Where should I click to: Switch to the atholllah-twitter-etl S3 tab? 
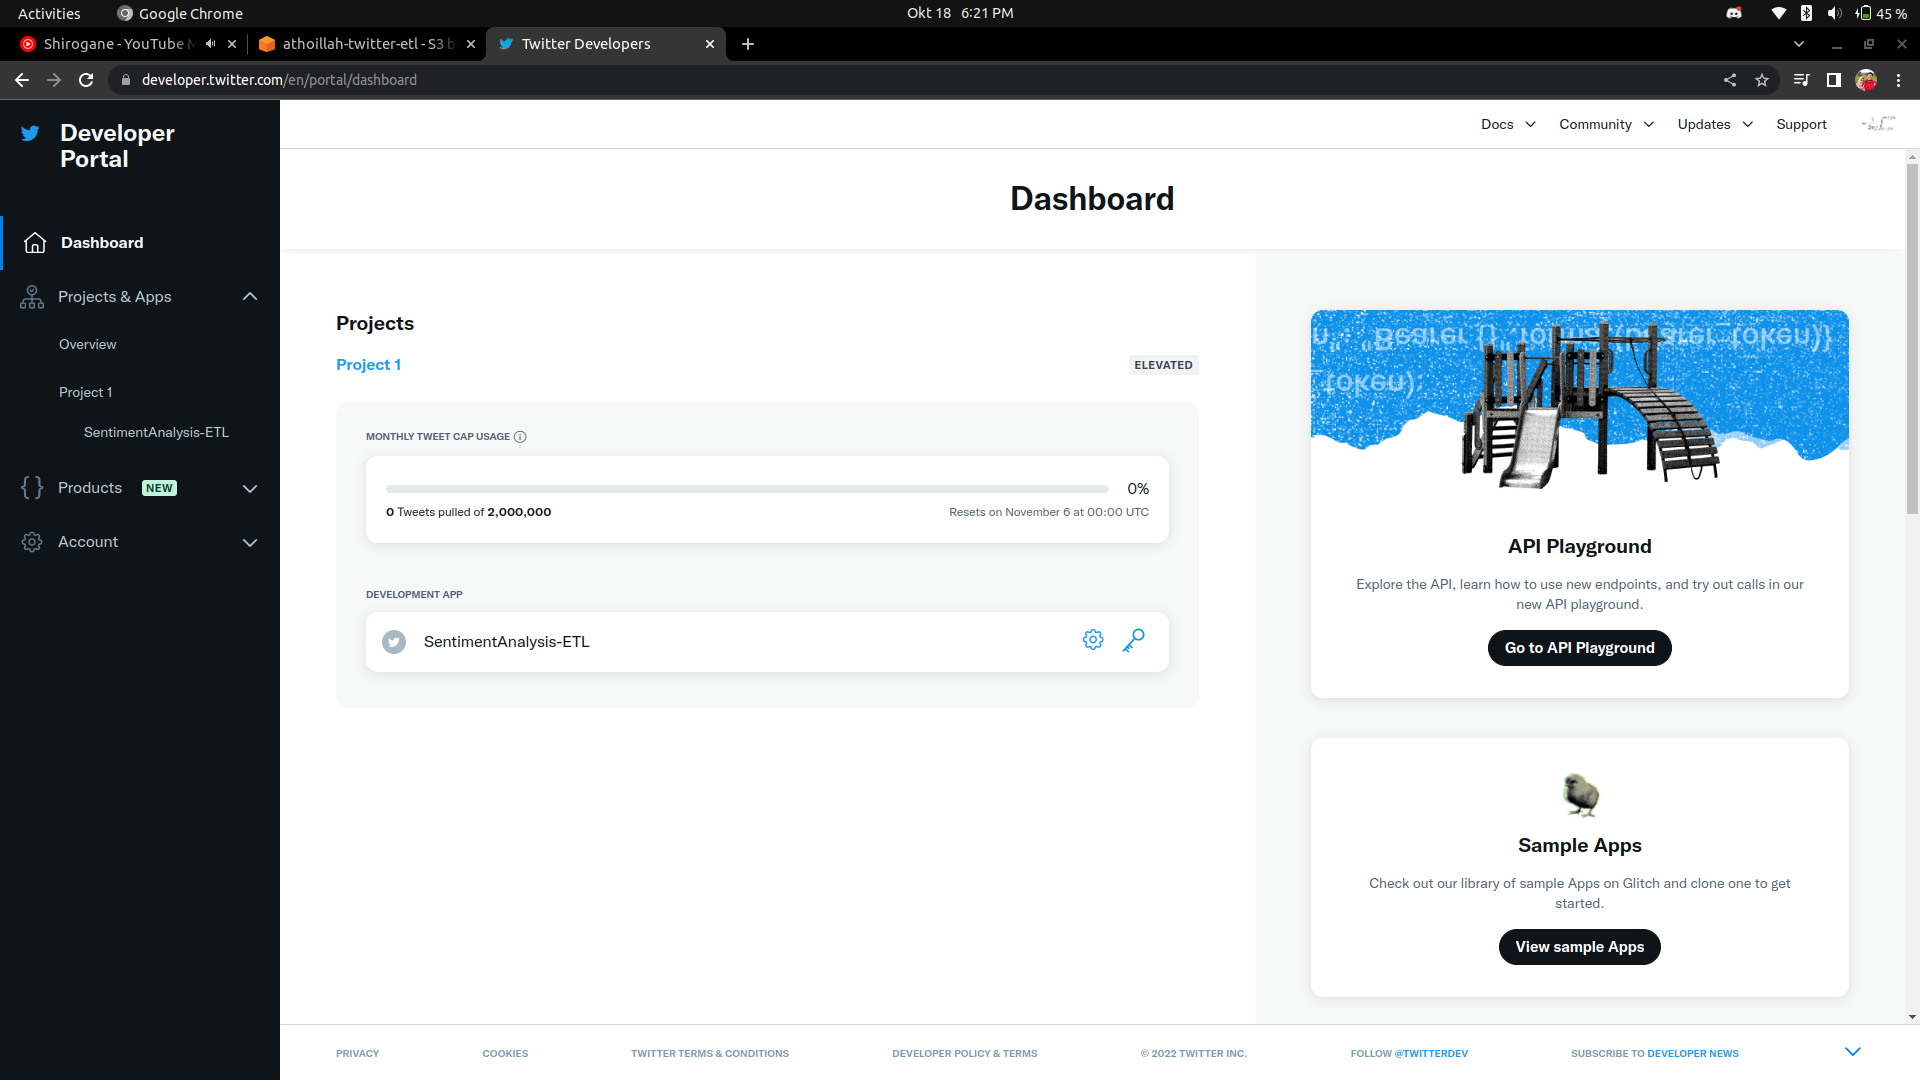pyautogui.click(x=360, y=44)
